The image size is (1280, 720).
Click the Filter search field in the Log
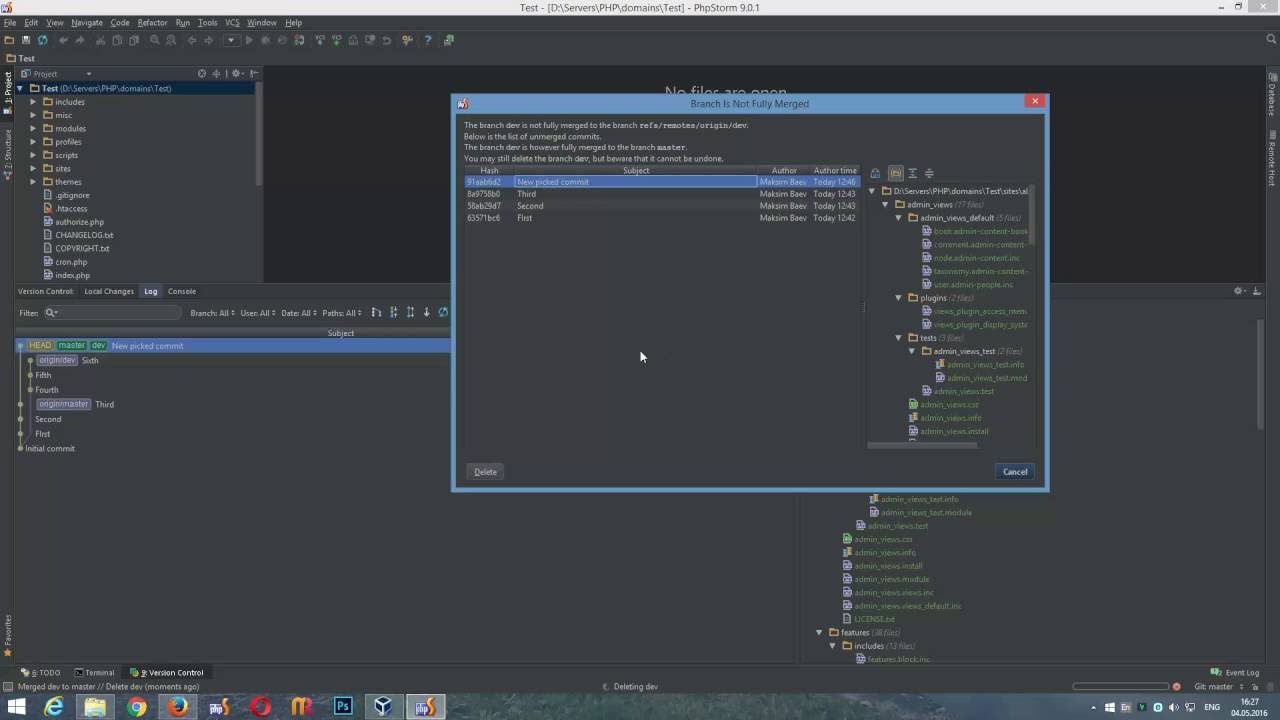point(113,313)
